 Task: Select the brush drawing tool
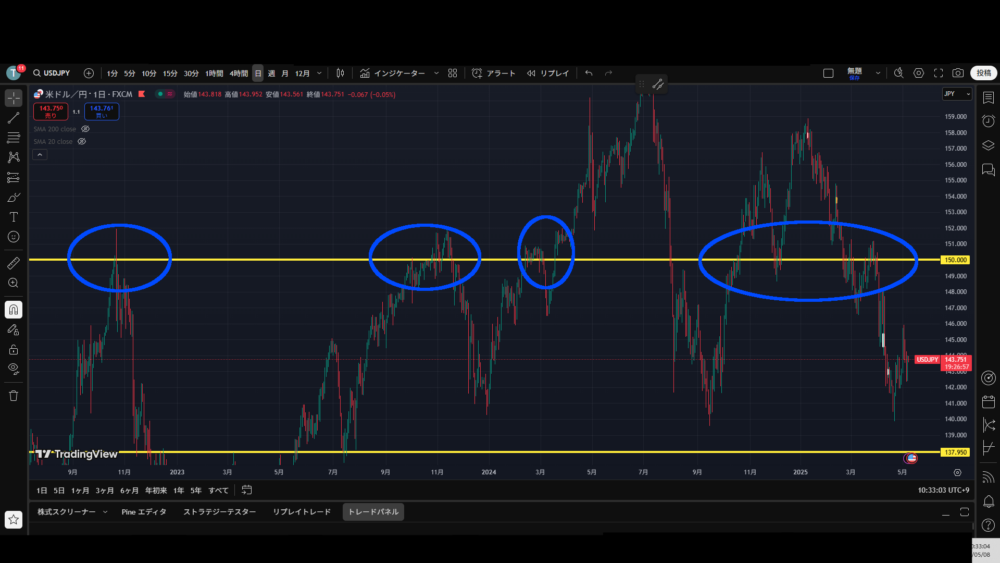click(13, 197)
